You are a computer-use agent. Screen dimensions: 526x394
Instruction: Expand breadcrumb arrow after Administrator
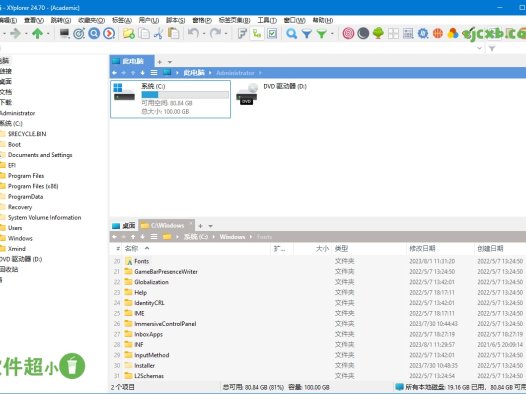coord(260,73)
